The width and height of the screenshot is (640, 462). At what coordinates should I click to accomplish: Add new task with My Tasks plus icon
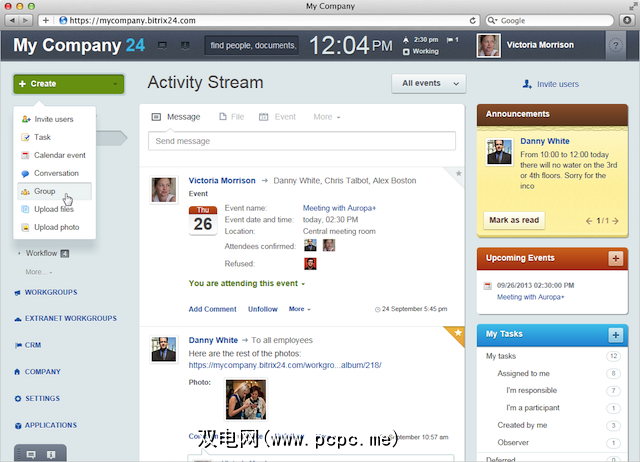(x=616, y=335)
